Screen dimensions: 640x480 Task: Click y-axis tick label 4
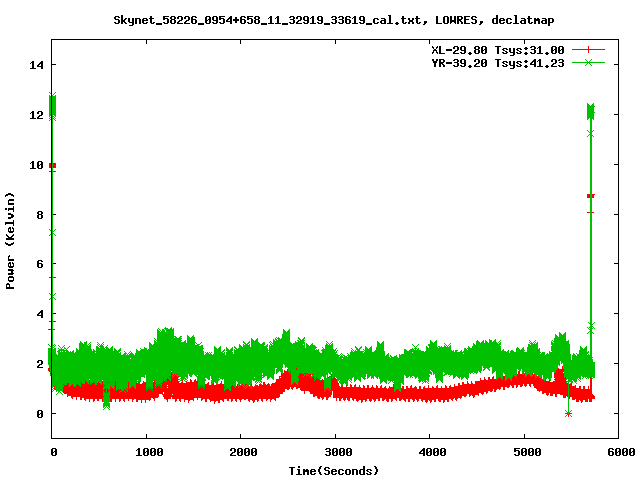(40, 314)
